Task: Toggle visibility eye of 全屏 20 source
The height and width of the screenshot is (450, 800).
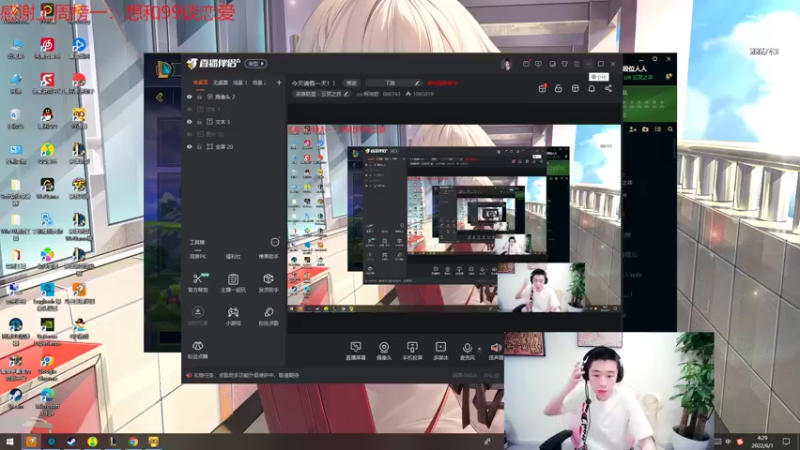Action: [189, 146]
